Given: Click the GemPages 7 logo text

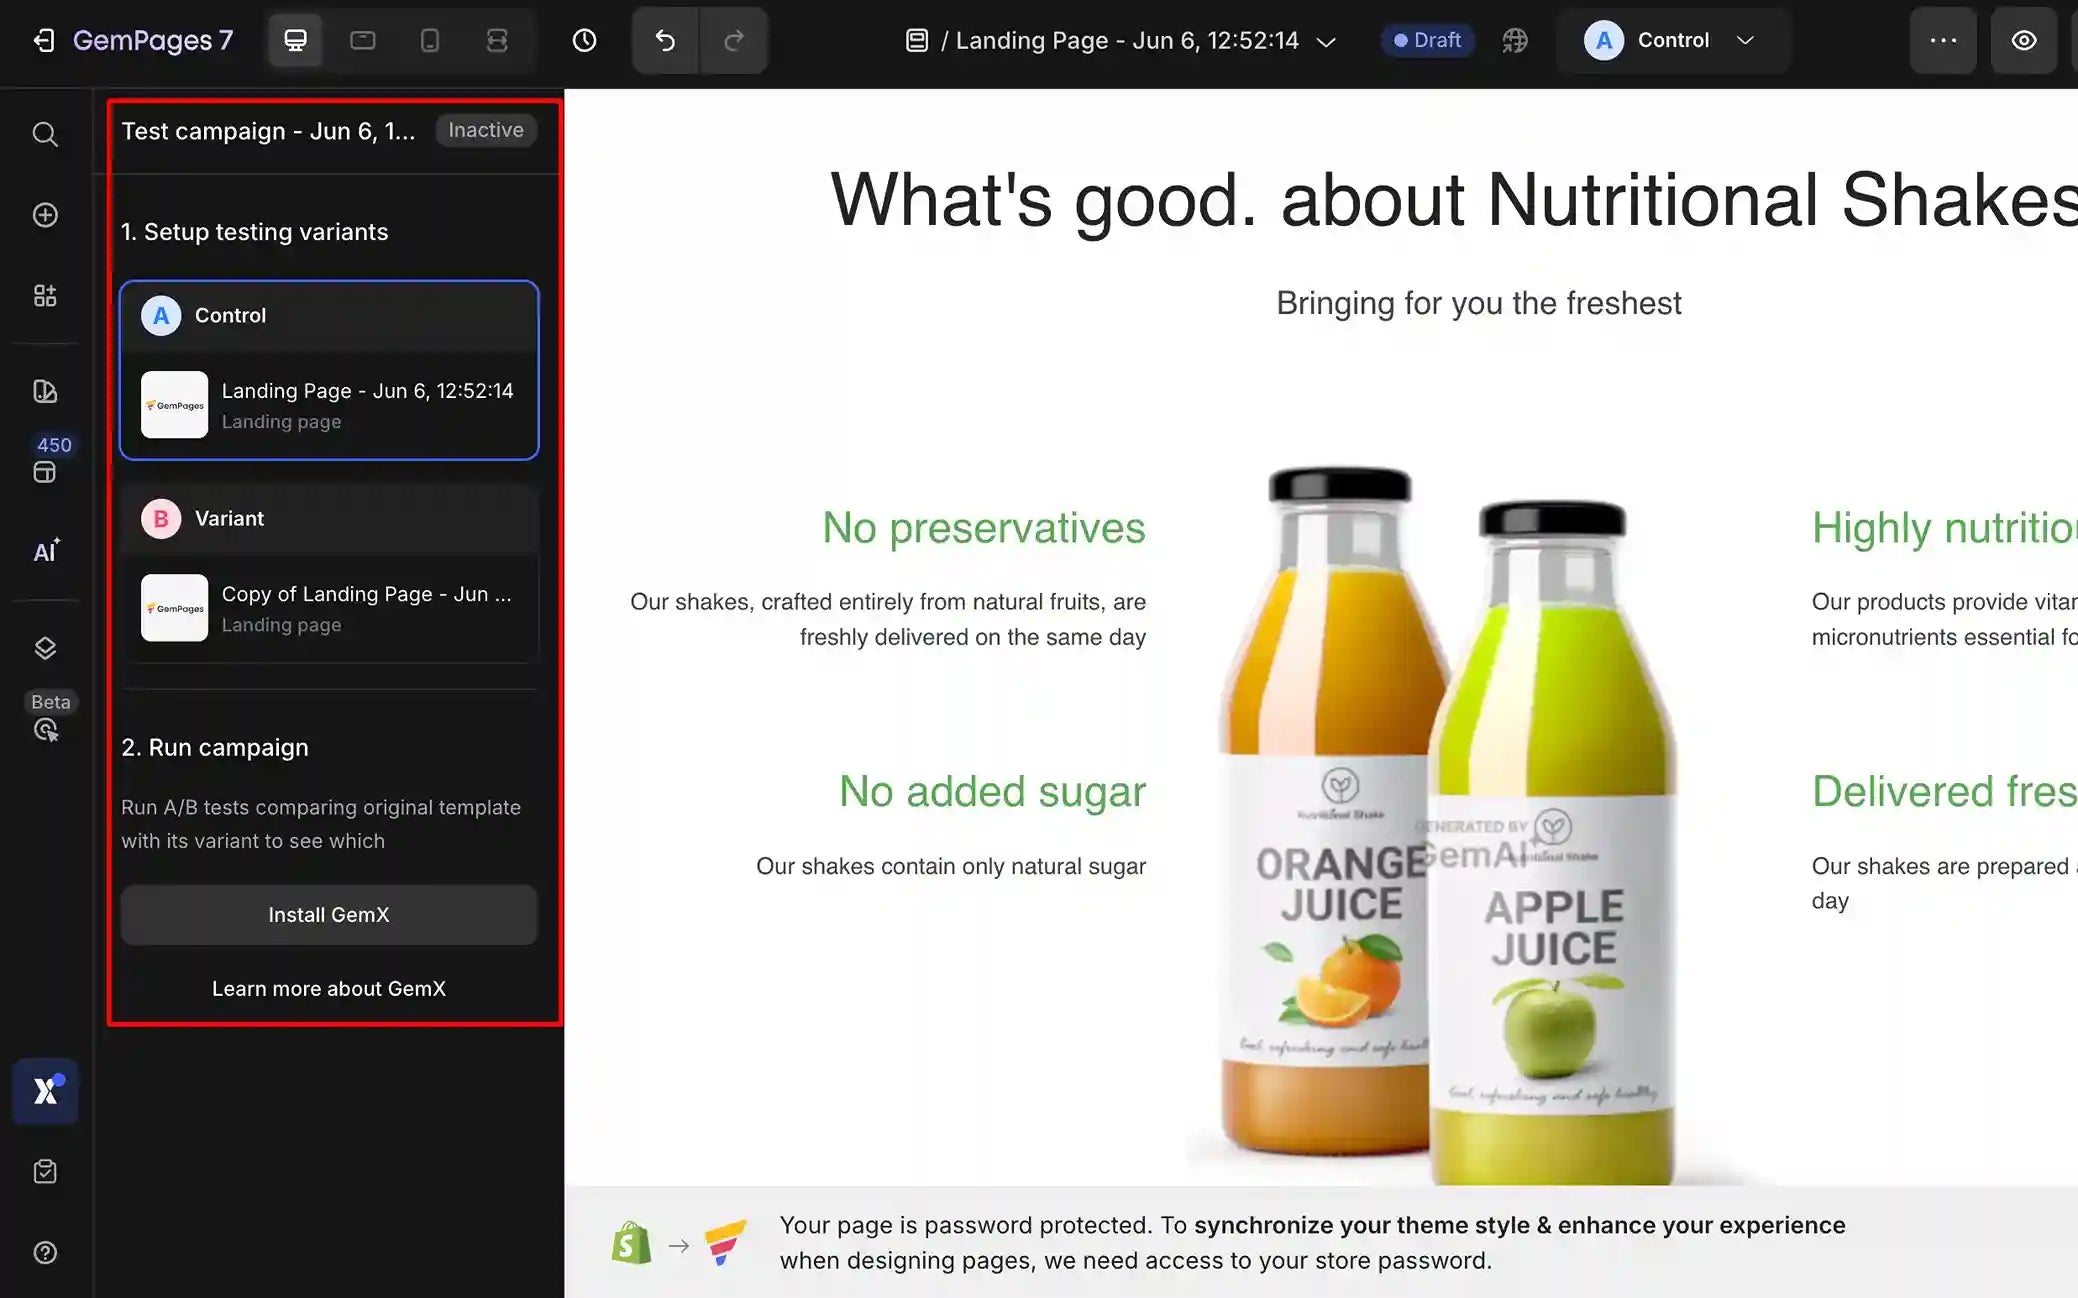Looking at the screenshot, I should pyautogui.click(x=153, y=40).
